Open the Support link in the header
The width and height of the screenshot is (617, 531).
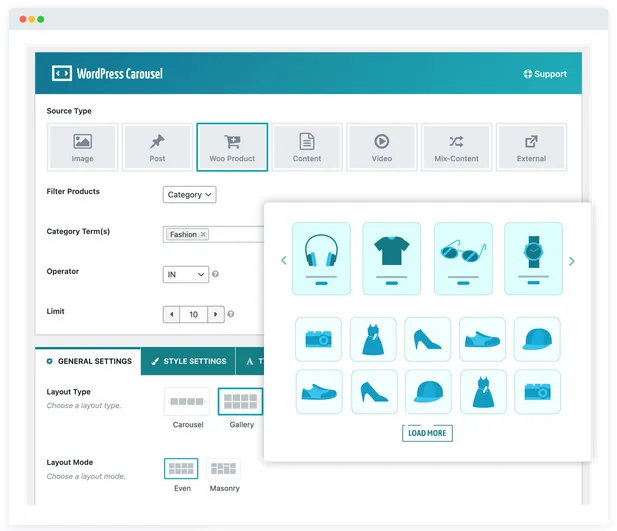(x=545, y=74)
